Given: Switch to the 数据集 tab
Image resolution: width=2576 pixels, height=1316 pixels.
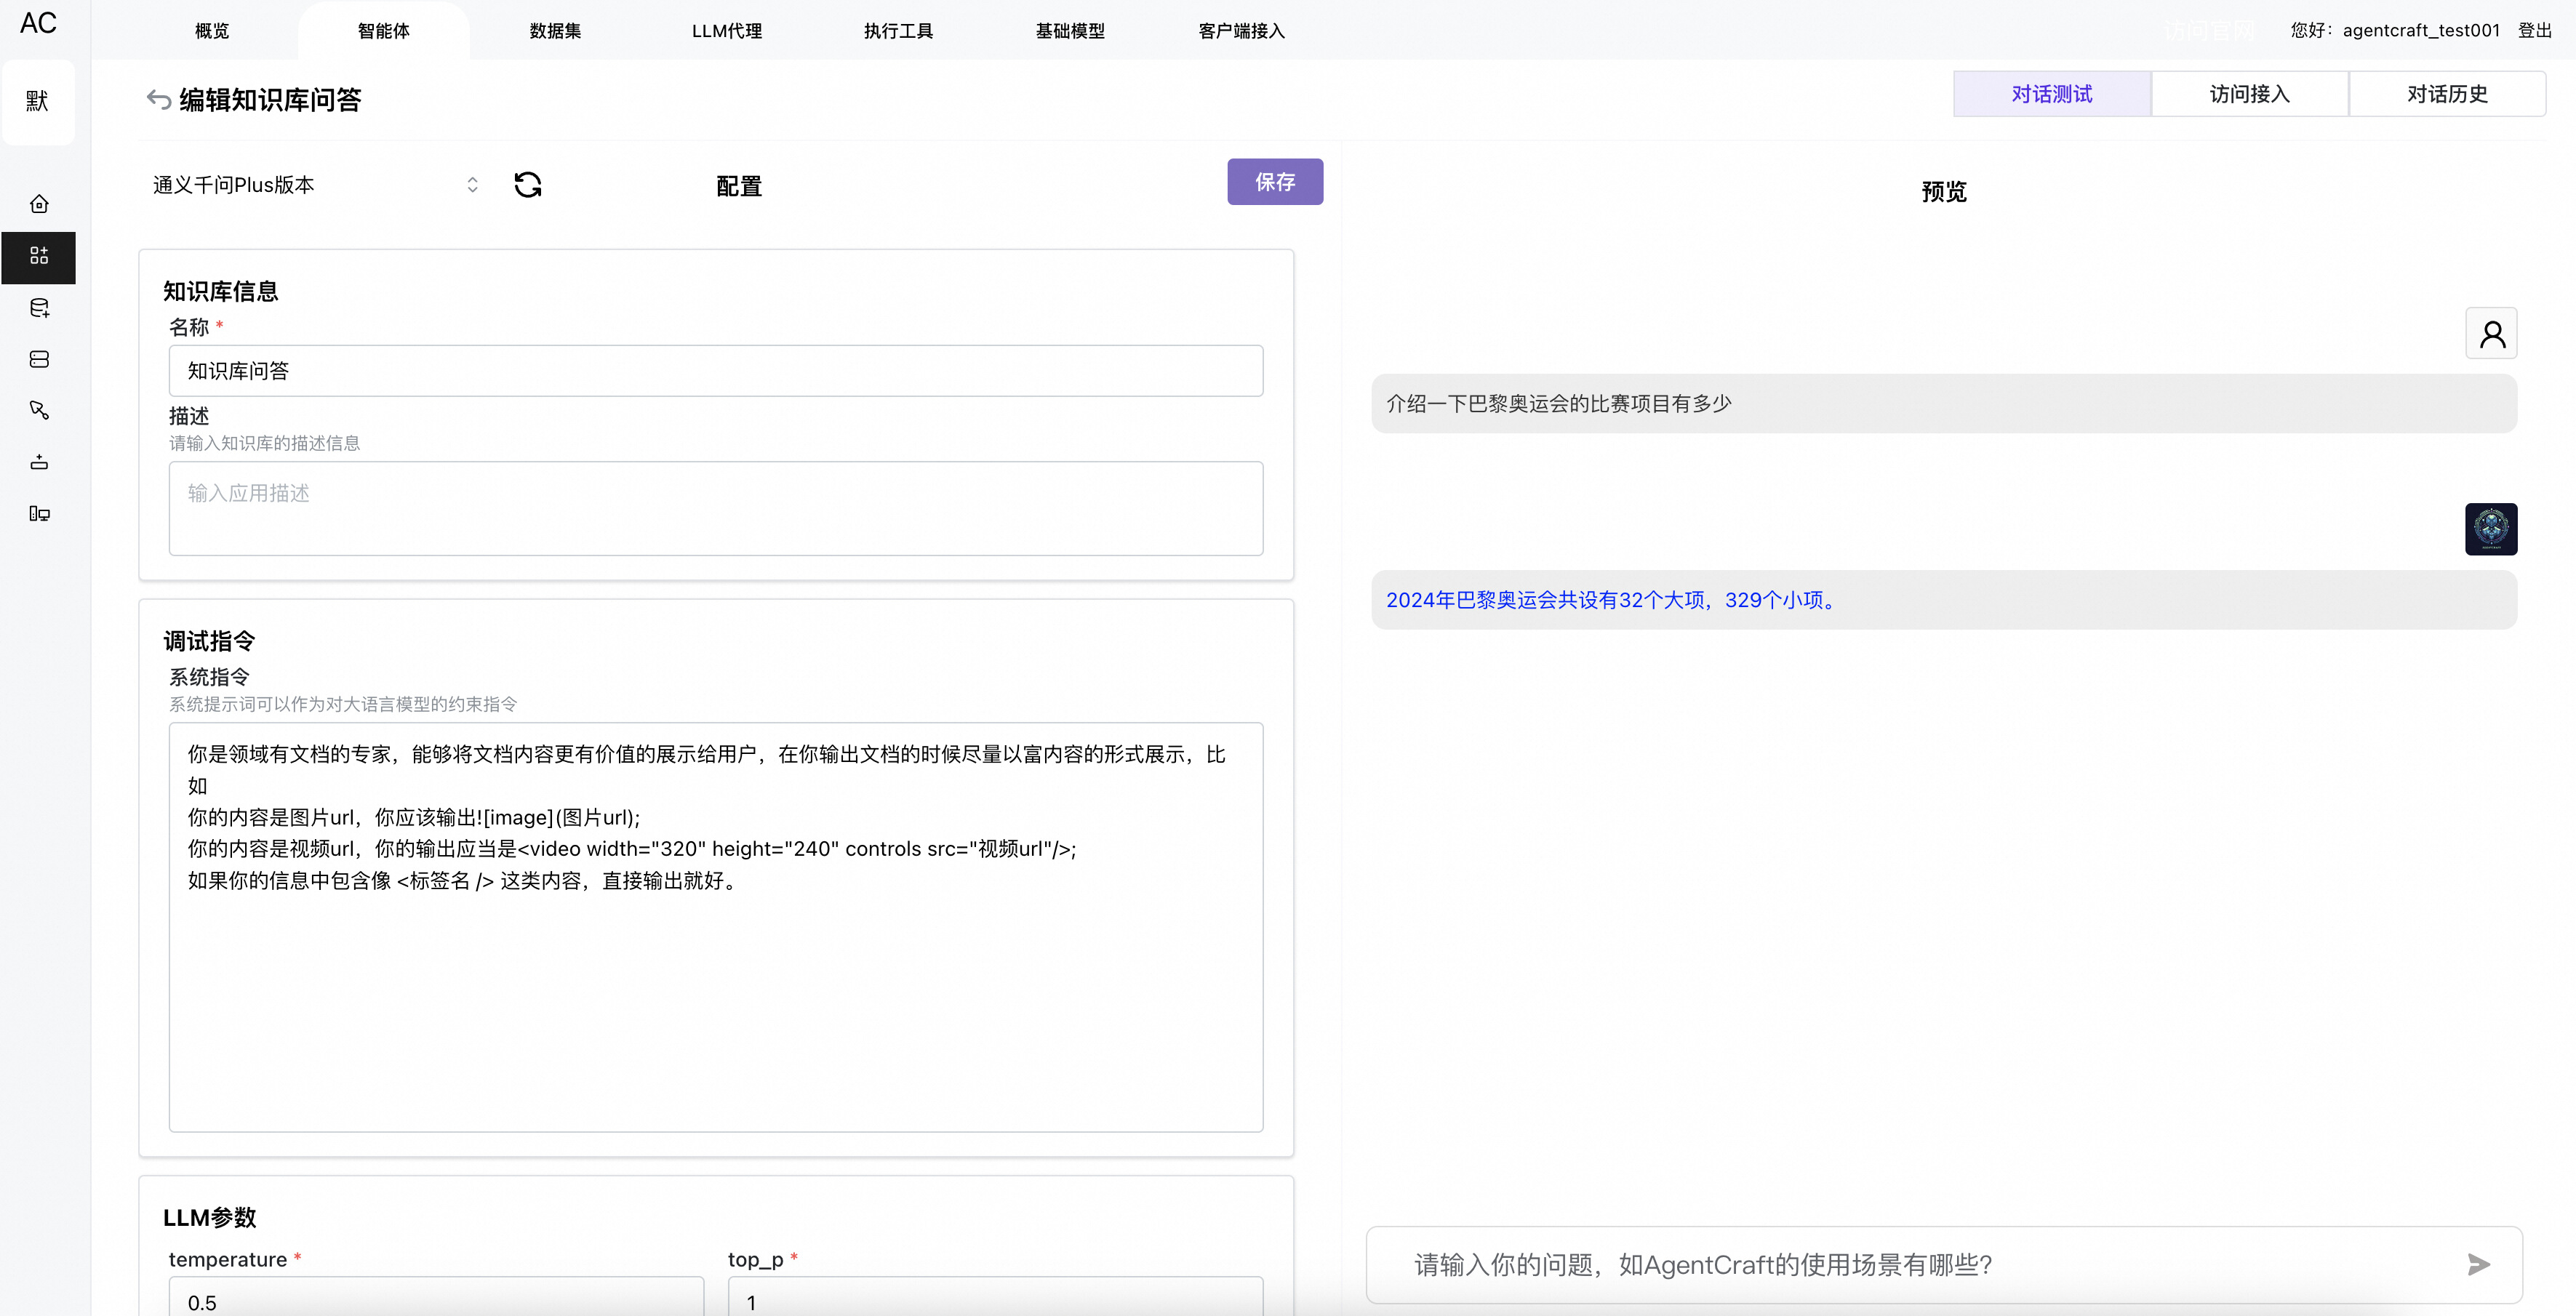Looking at the screenshot, I should [555, 31].
